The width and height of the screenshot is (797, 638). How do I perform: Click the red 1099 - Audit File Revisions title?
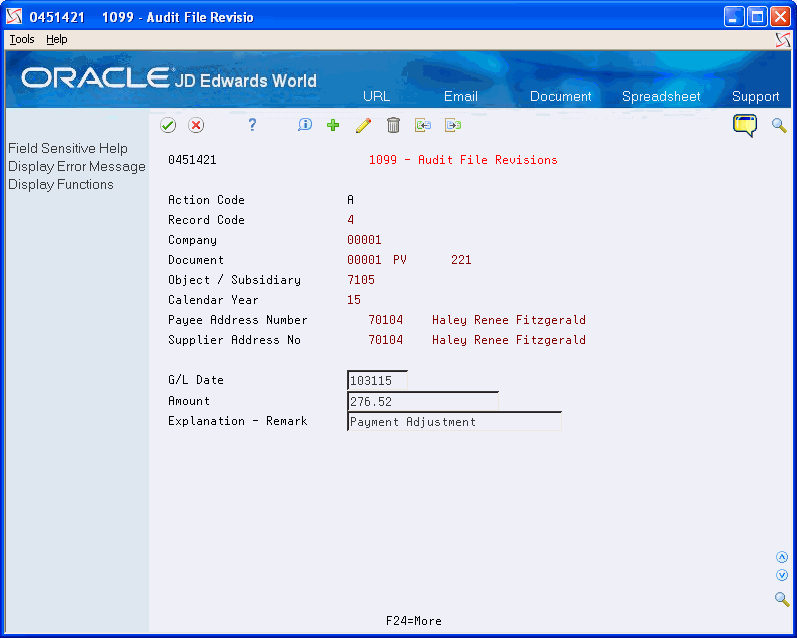pyautogui.click(x=463, y=160)
